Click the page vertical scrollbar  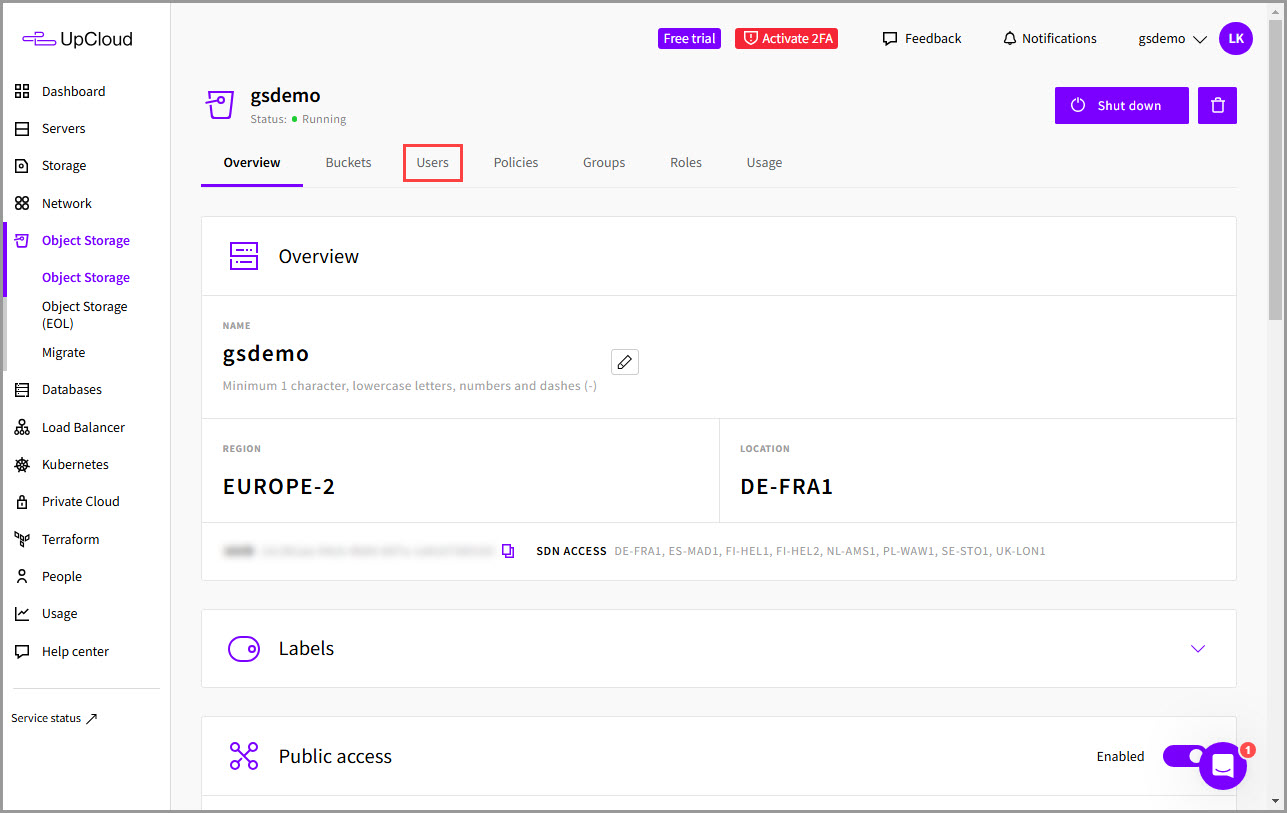(x=1275, y=170)
